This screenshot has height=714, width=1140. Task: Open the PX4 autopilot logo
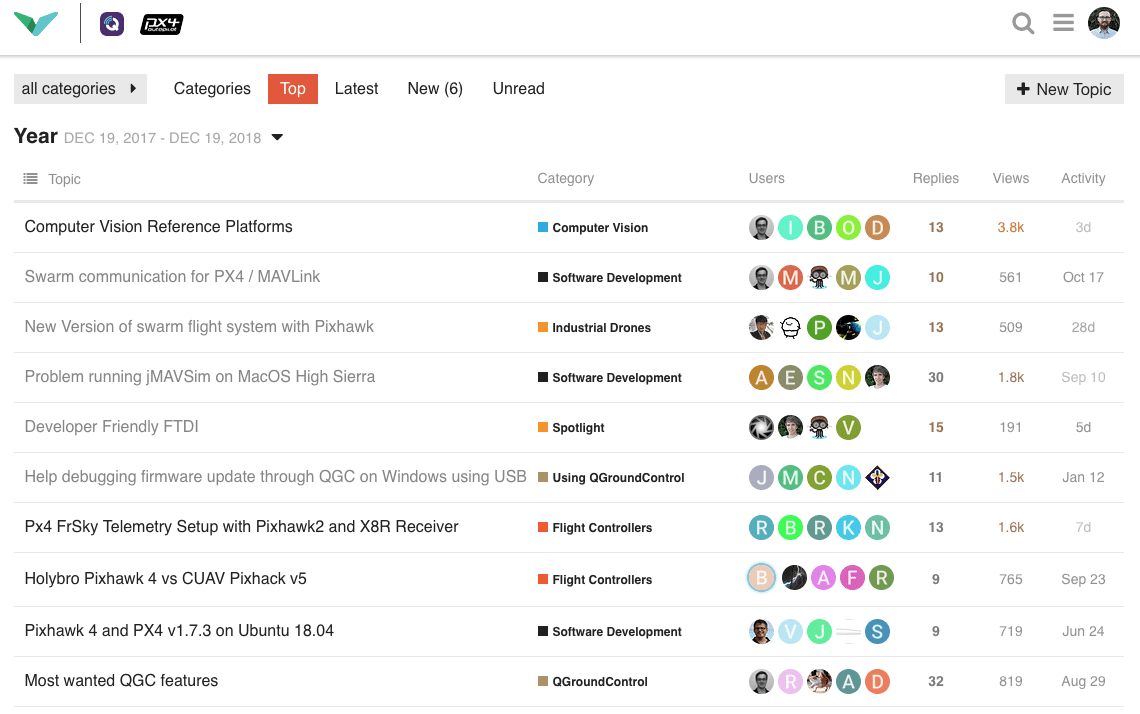pyautogui.click(x=161, y=24)
